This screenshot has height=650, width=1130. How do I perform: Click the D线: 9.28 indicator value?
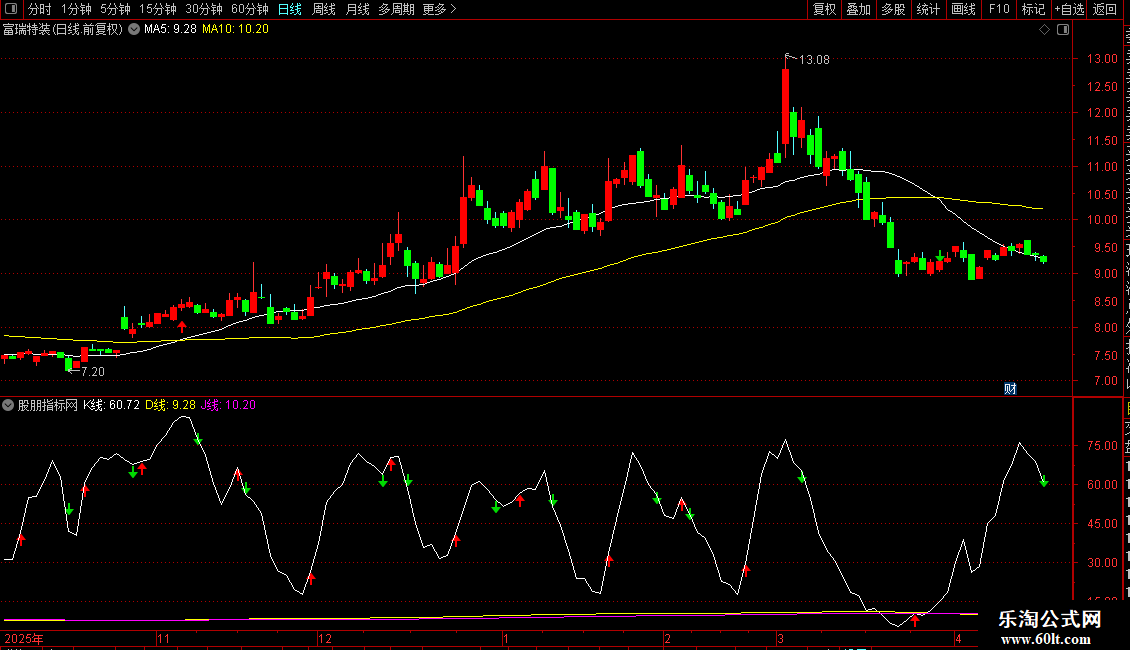[x=170, y=405]
